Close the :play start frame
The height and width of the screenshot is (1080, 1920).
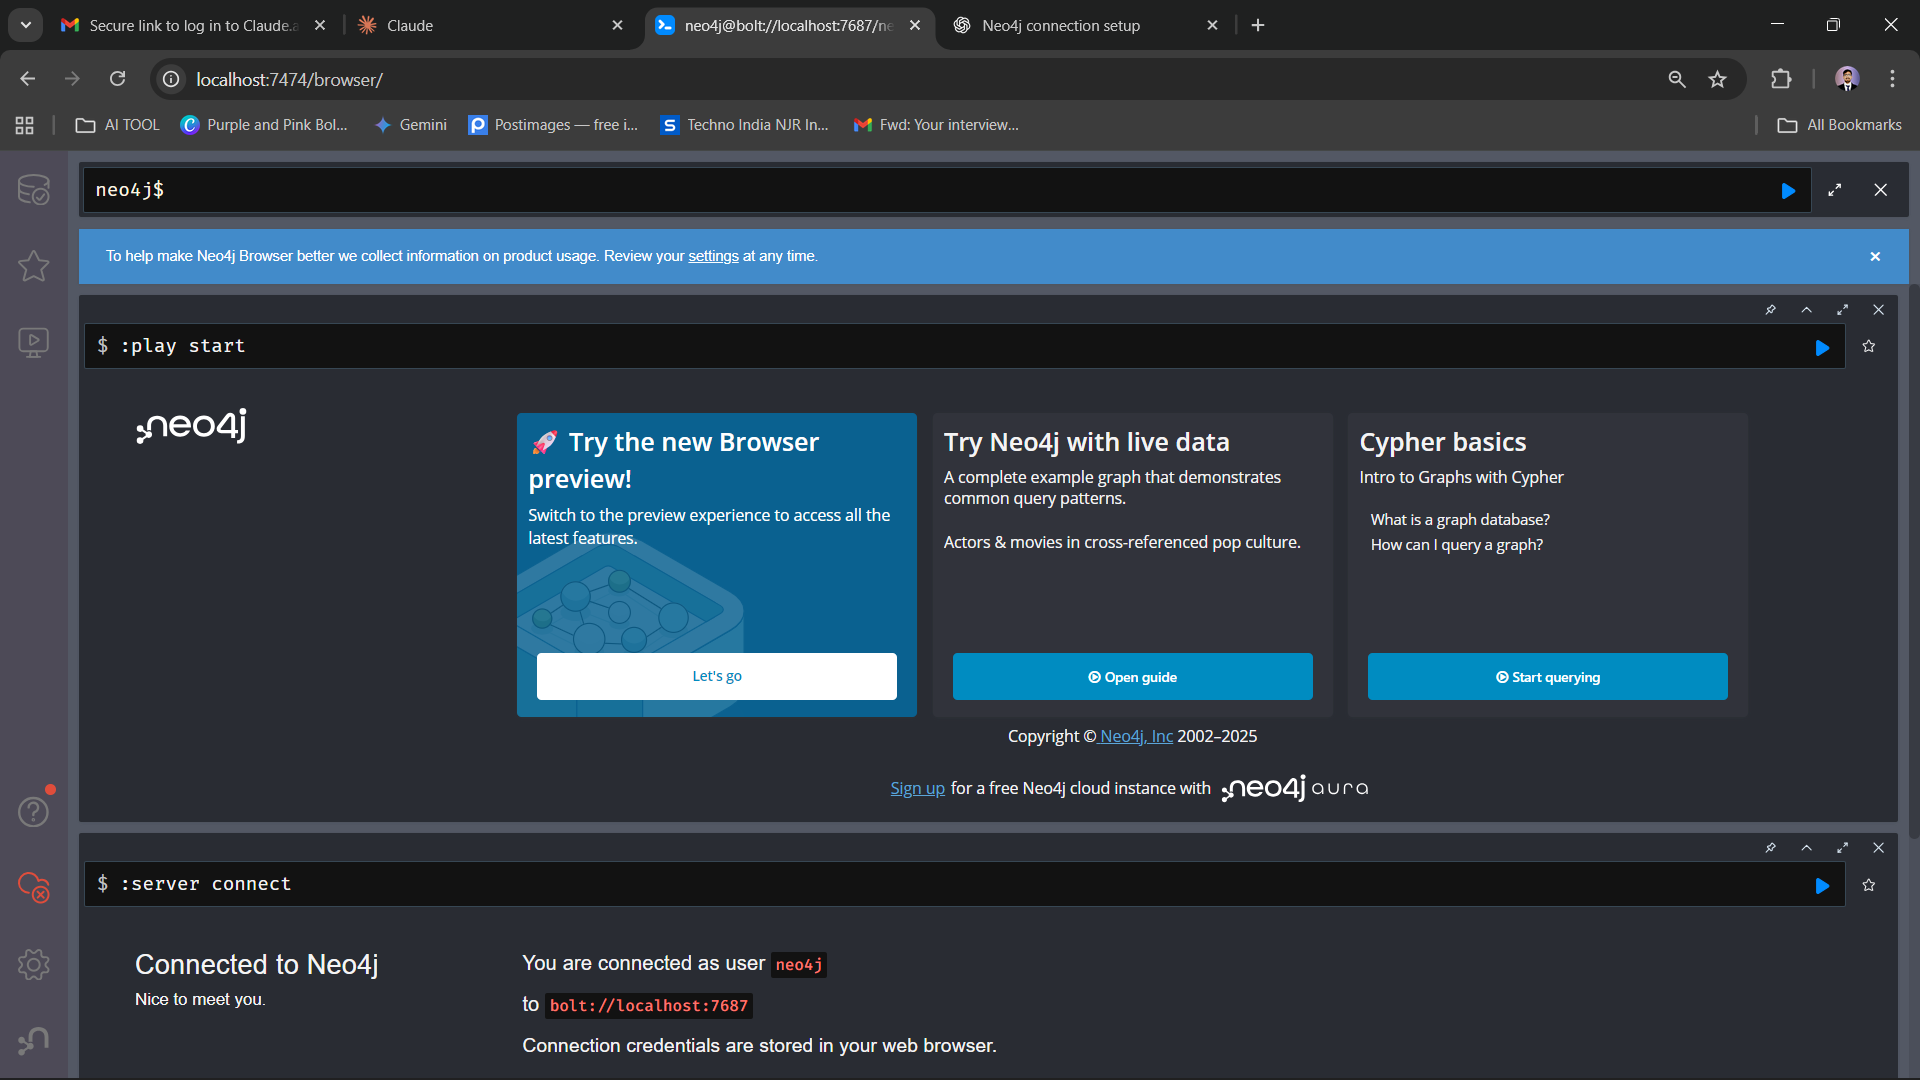coord(1879,310)
